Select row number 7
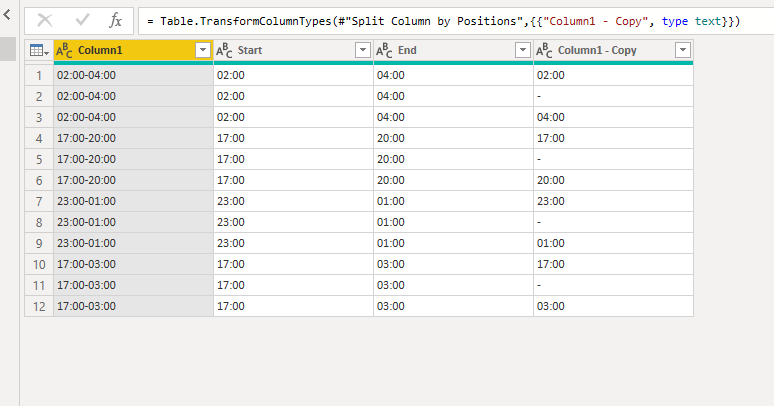 pyautogui.click(x=39, y=202)
